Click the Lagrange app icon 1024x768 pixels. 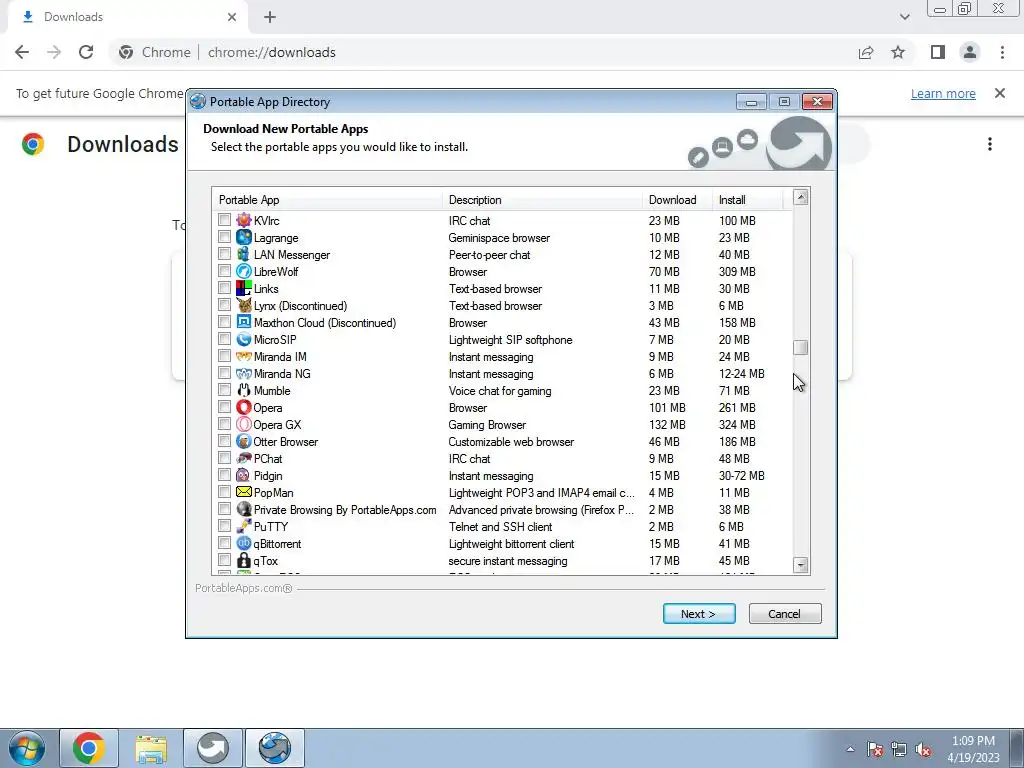tap(244, 237)
